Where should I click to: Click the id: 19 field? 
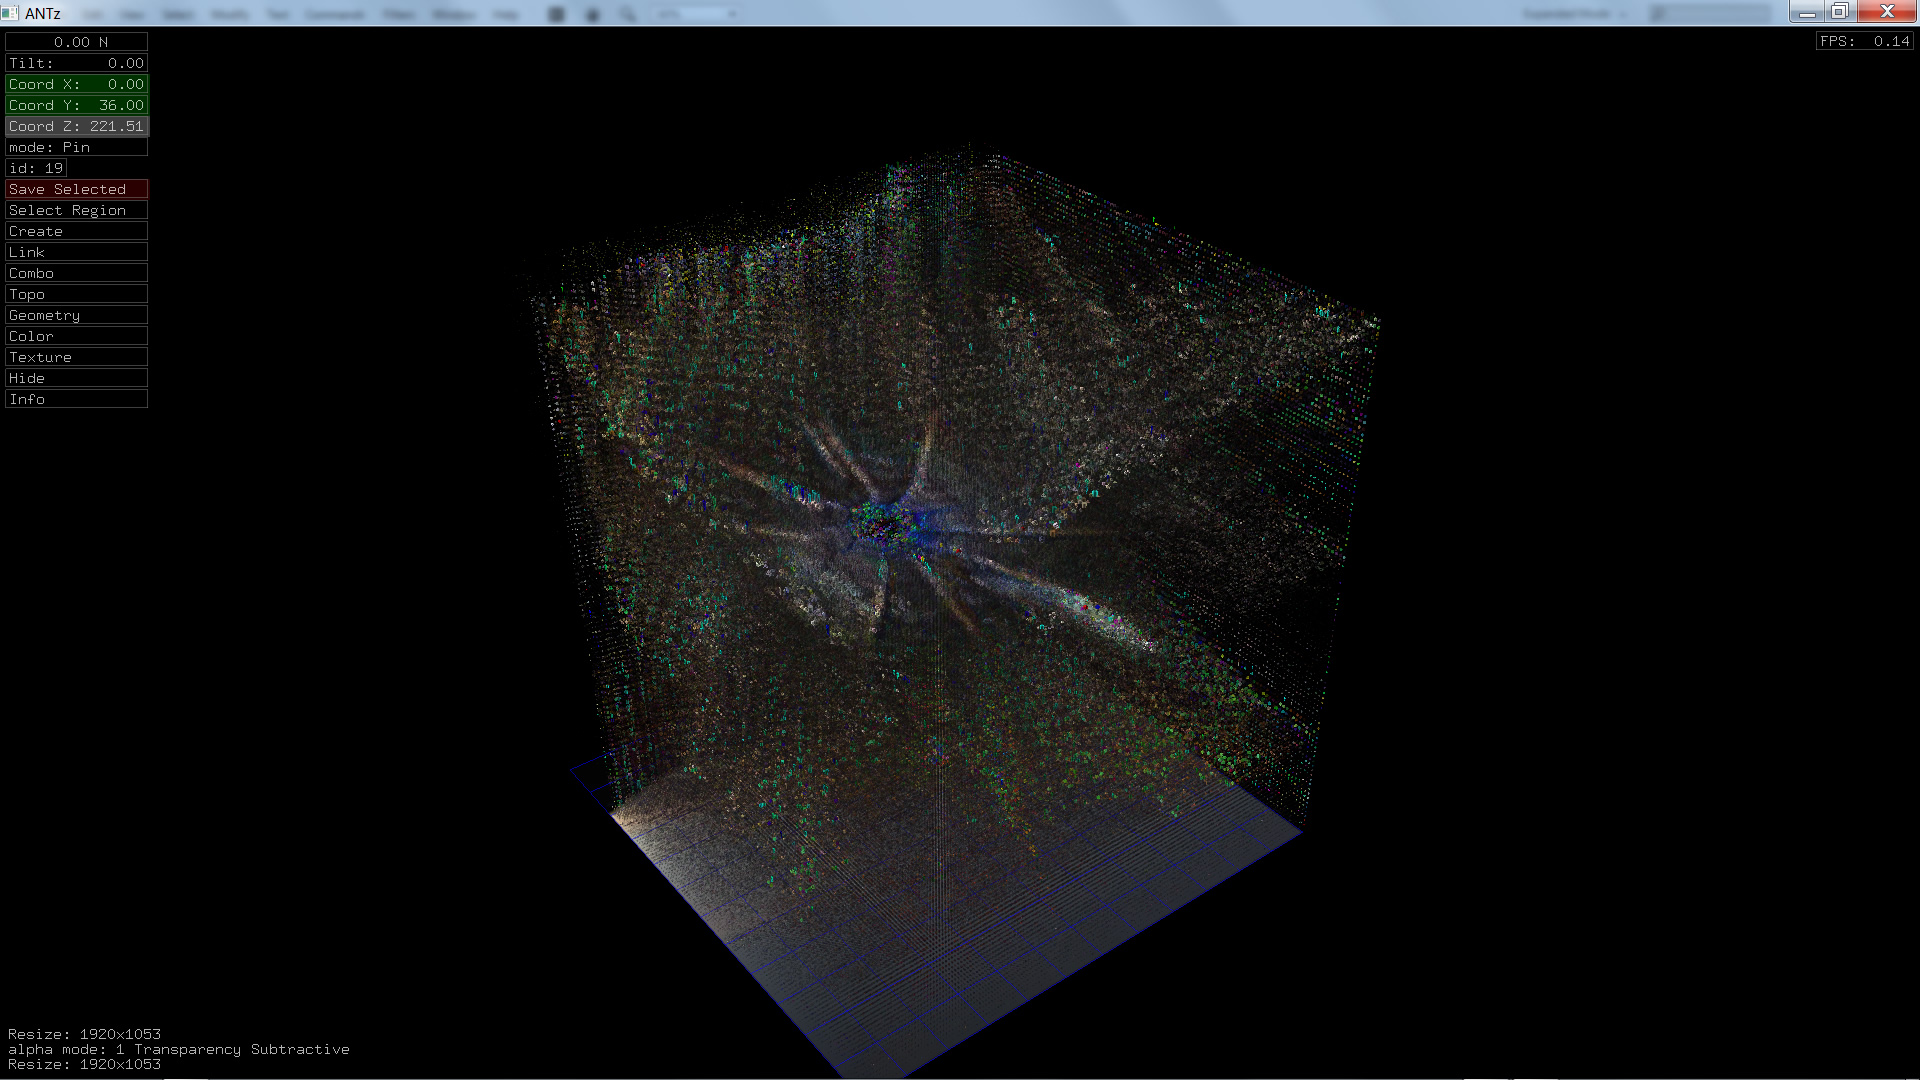[x=36, y=168]
